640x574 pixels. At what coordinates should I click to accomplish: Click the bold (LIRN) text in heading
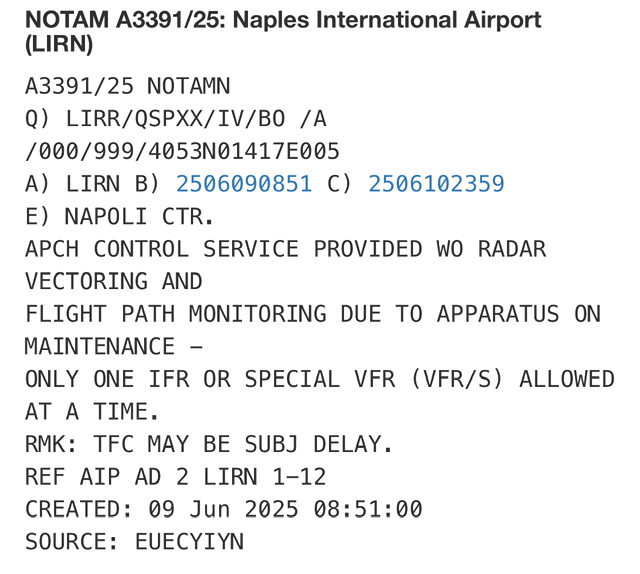(x=59, y=45)
